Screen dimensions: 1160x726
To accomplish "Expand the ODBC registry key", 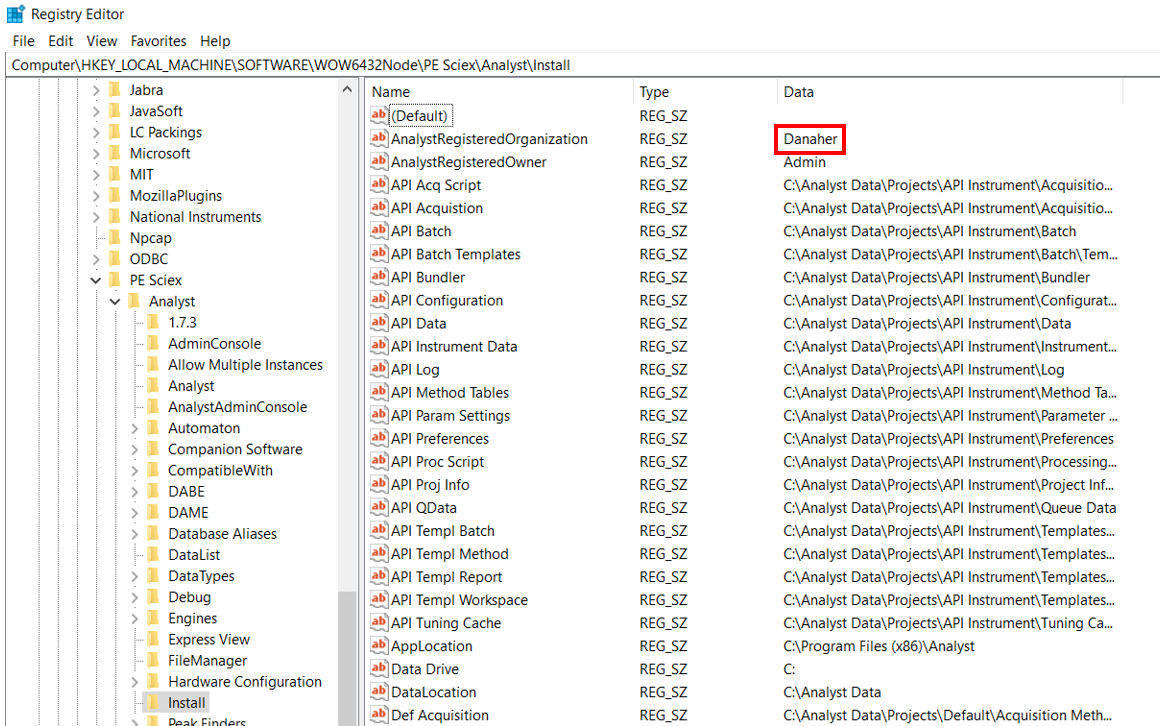I will 96,260.
